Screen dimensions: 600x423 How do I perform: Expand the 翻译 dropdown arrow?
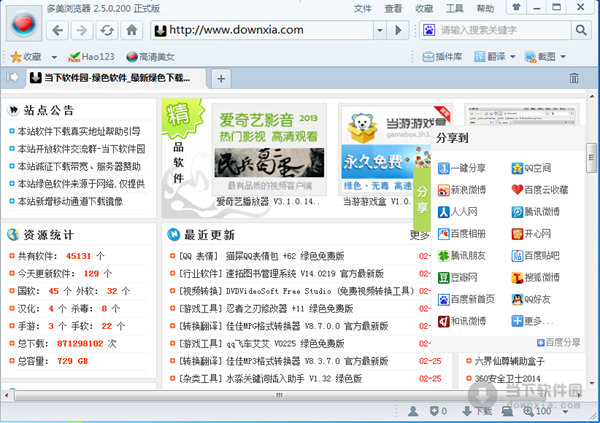click(512, 57)
